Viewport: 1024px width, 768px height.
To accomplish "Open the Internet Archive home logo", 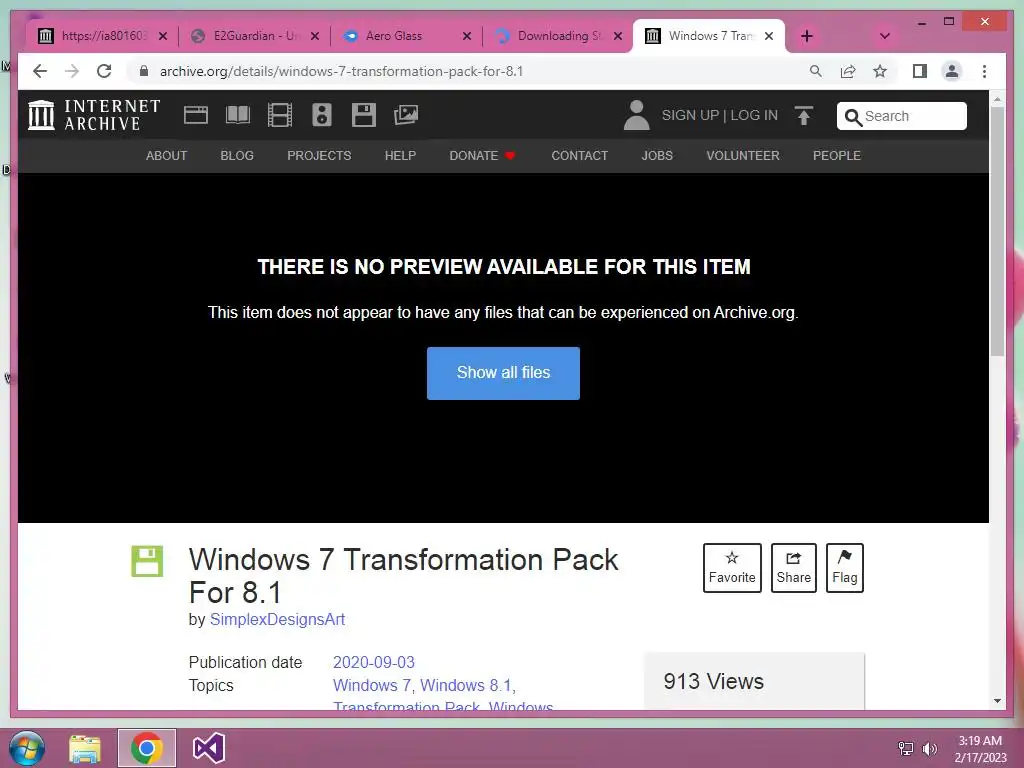I will 93,115.
